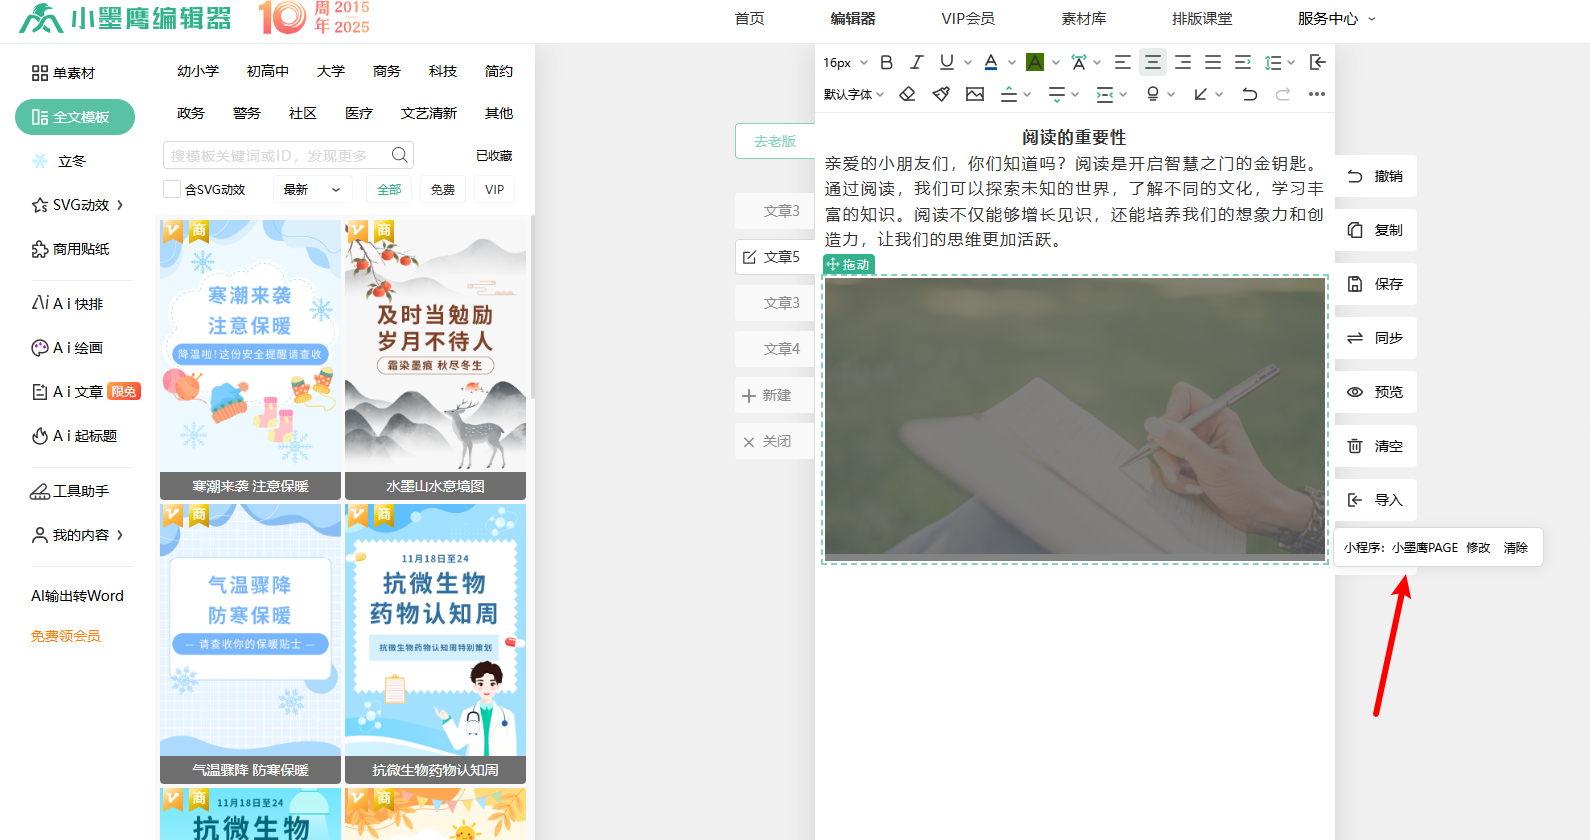Viewport: 1590px width, 840px height.
Task: Open the VIP会员 nav item
Action: click(968, 18)
